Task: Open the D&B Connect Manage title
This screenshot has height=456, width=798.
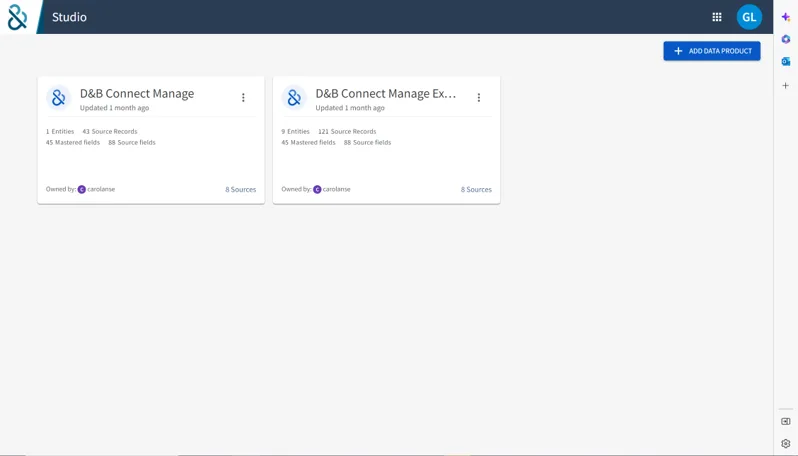Action: [137, 94]
